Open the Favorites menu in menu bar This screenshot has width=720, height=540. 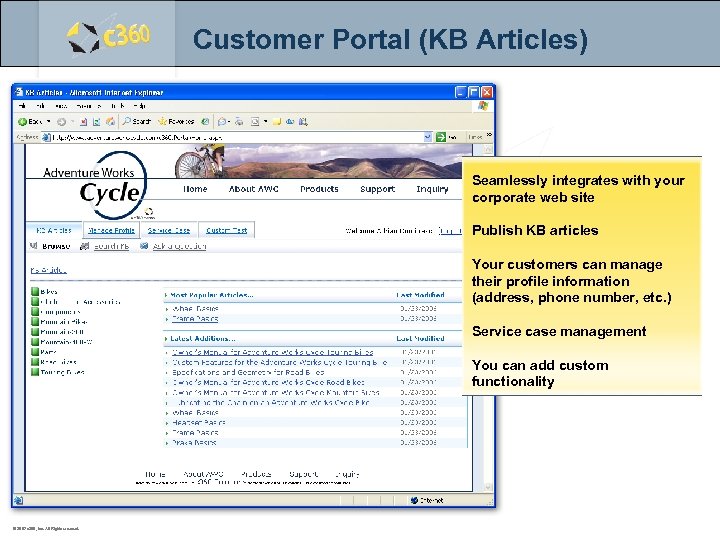(x=89, y=106)
